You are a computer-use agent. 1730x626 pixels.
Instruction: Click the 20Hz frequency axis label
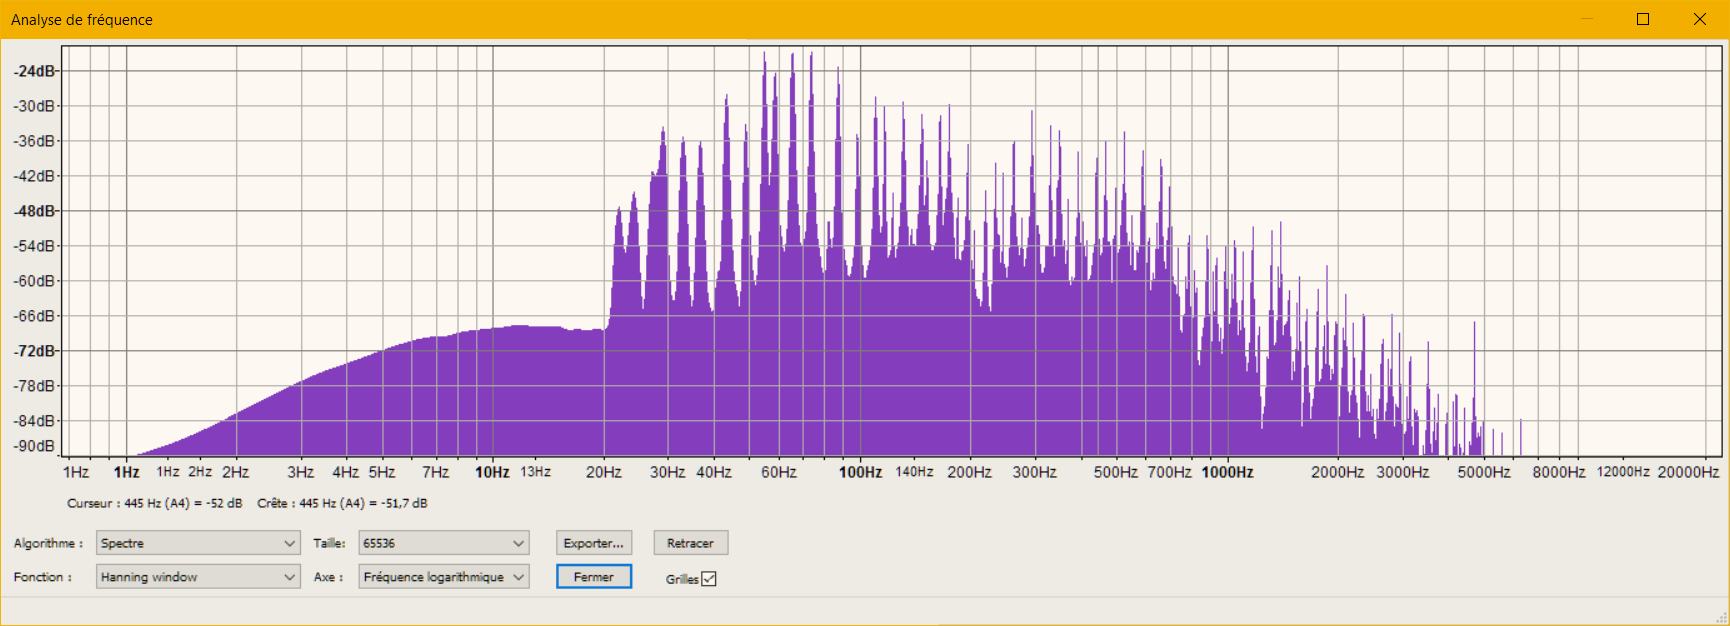[x=603, y=472]
